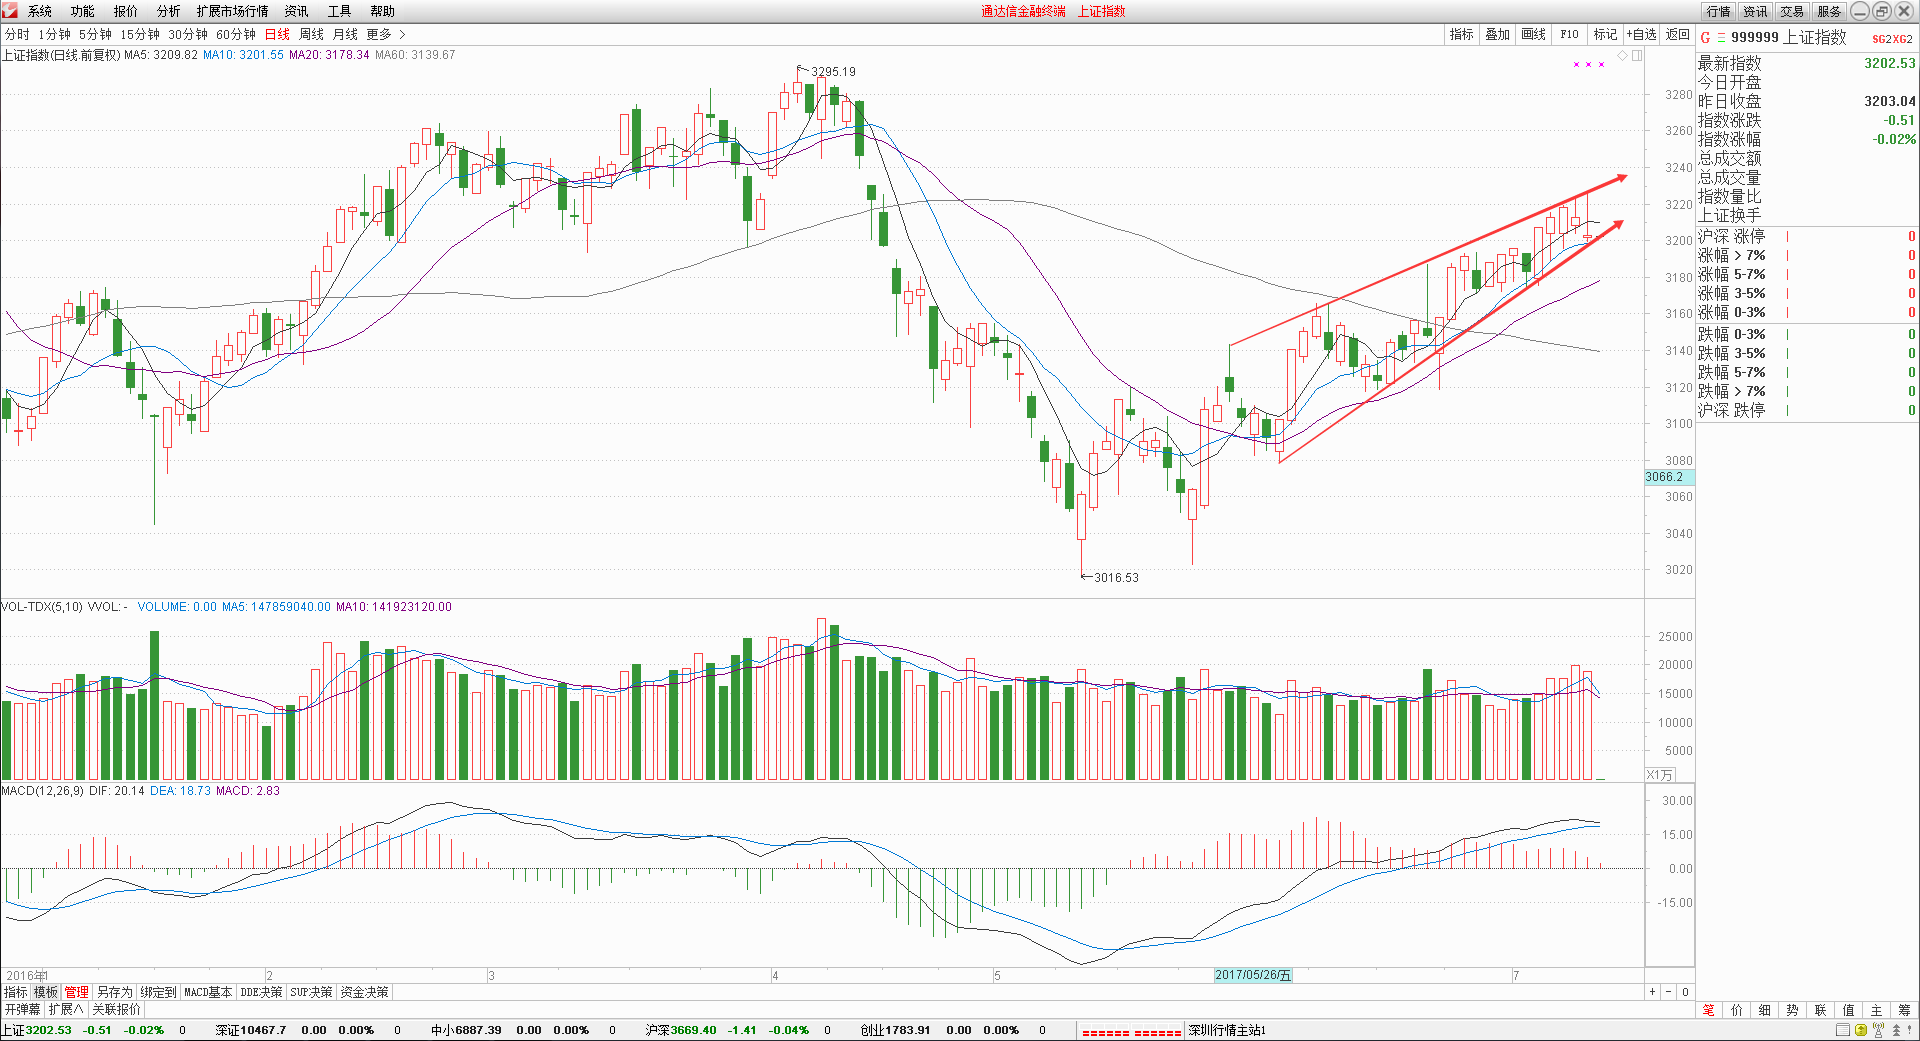Click the 行情 button at top right
The image size is (1920, 1041).
coord(1719,11)
